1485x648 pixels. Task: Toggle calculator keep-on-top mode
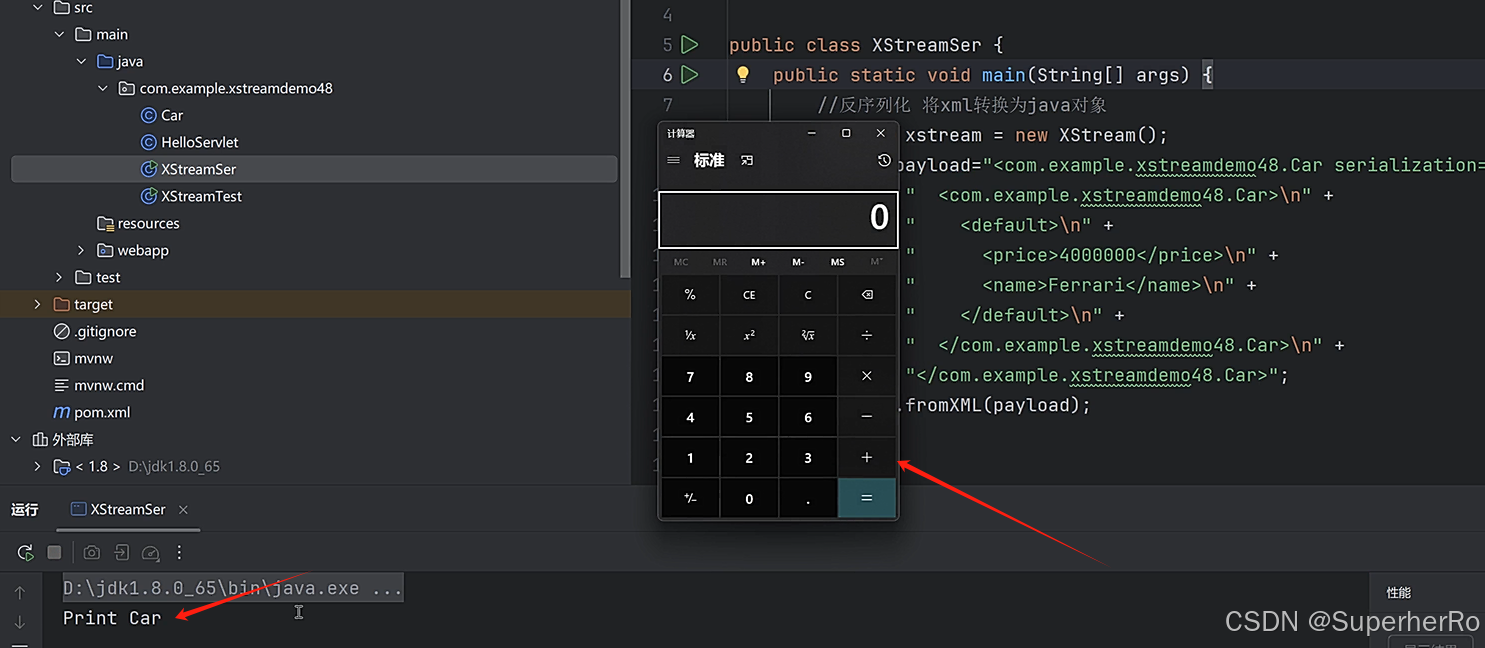pos(747,160)
